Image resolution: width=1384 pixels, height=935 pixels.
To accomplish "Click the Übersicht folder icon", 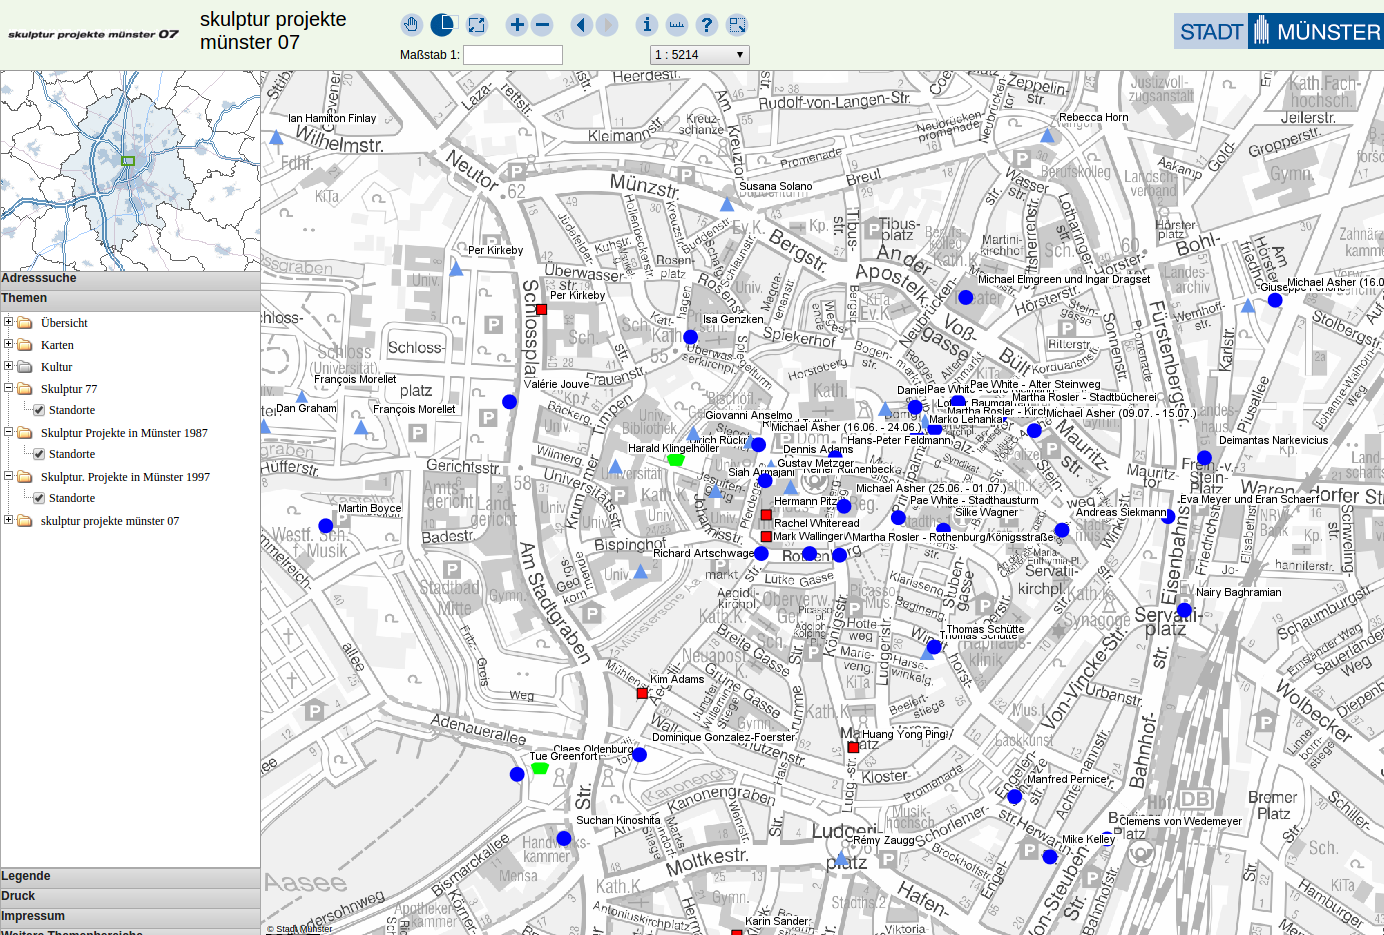I will pyautogui.click(x=25, y=322).
